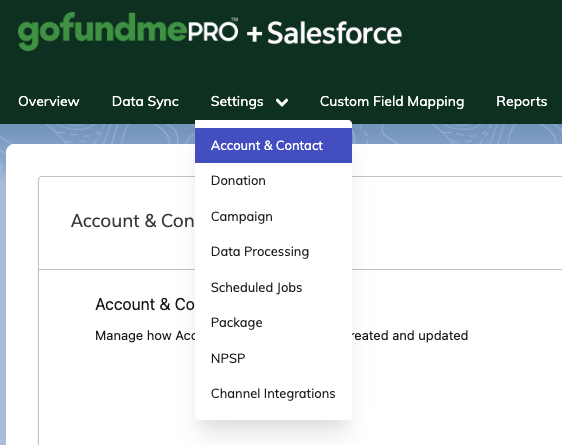This screenshot has width=562, height=445.
Task: Click the 'Manage how Acc' description text
Action: [x=145, y=336]
